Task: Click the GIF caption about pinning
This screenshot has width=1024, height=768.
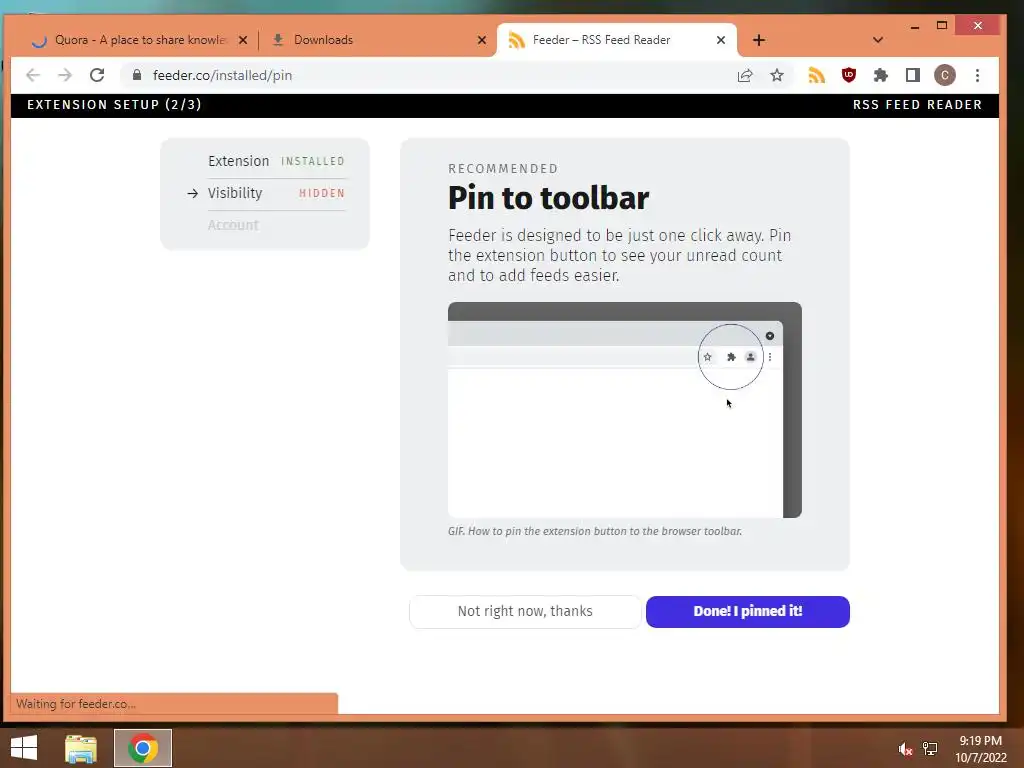Action: [595, 531]
